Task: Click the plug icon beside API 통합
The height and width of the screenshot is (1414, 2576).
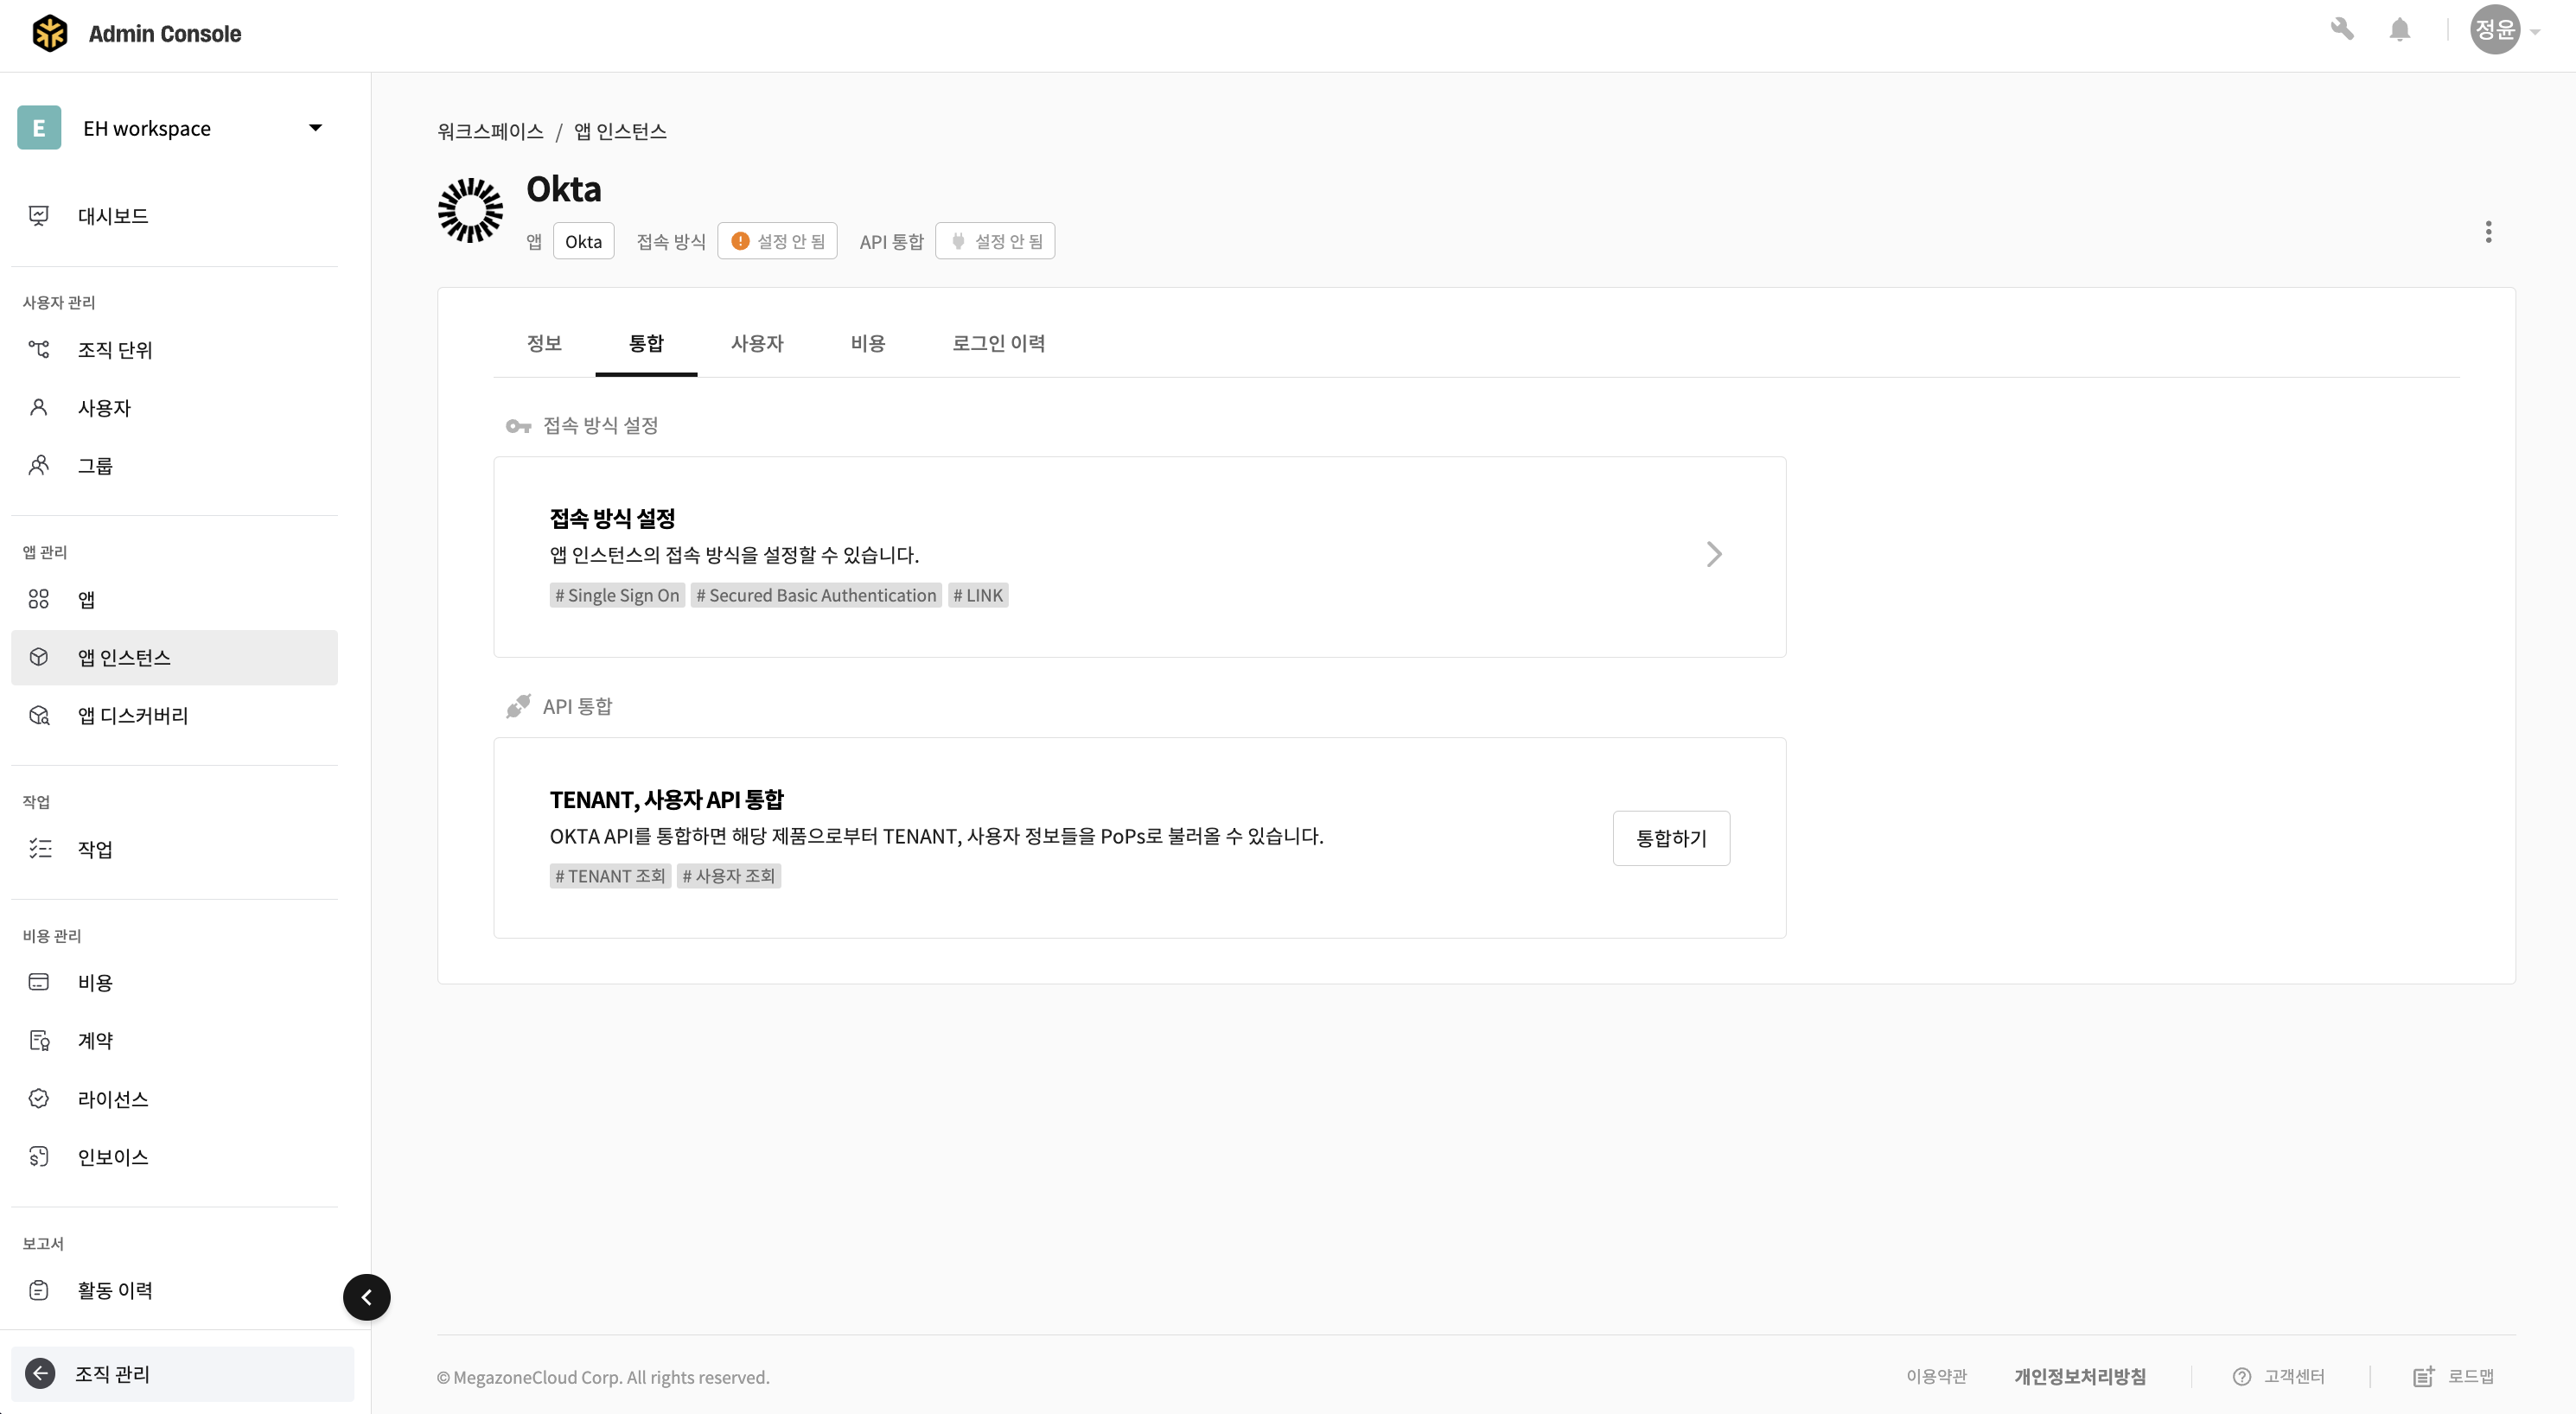Action: pyautogui.click(x=518, y=706)
